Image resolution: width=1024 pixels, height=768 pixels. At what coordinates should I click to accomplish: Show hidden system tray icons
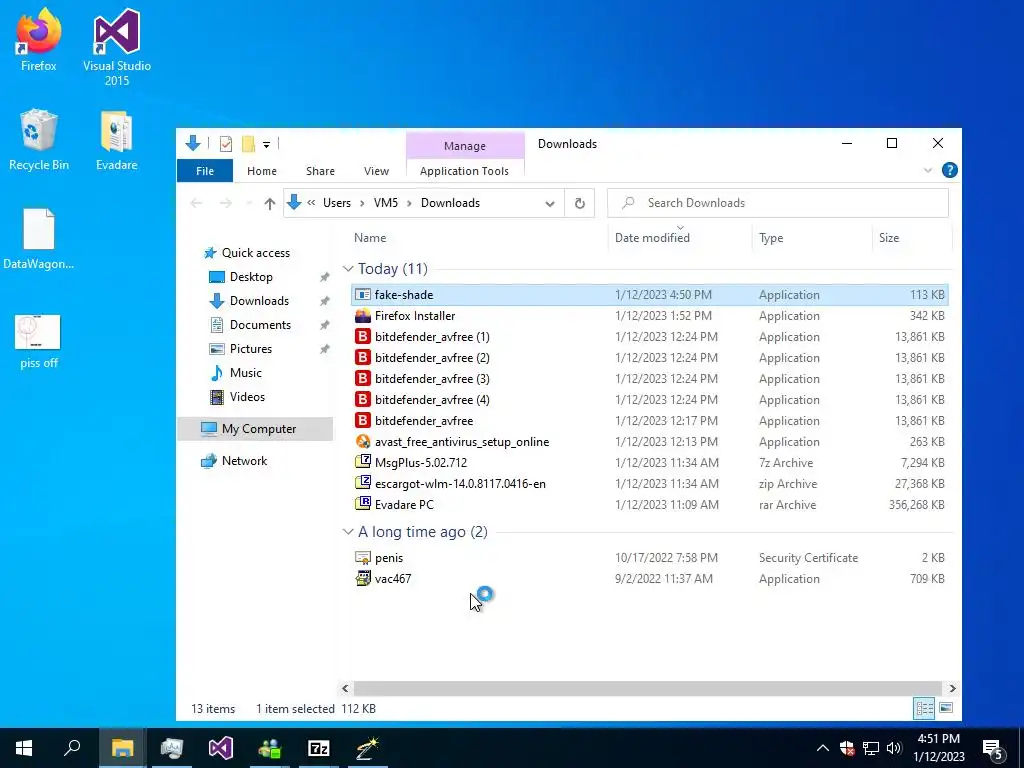(x=823, y=748)
